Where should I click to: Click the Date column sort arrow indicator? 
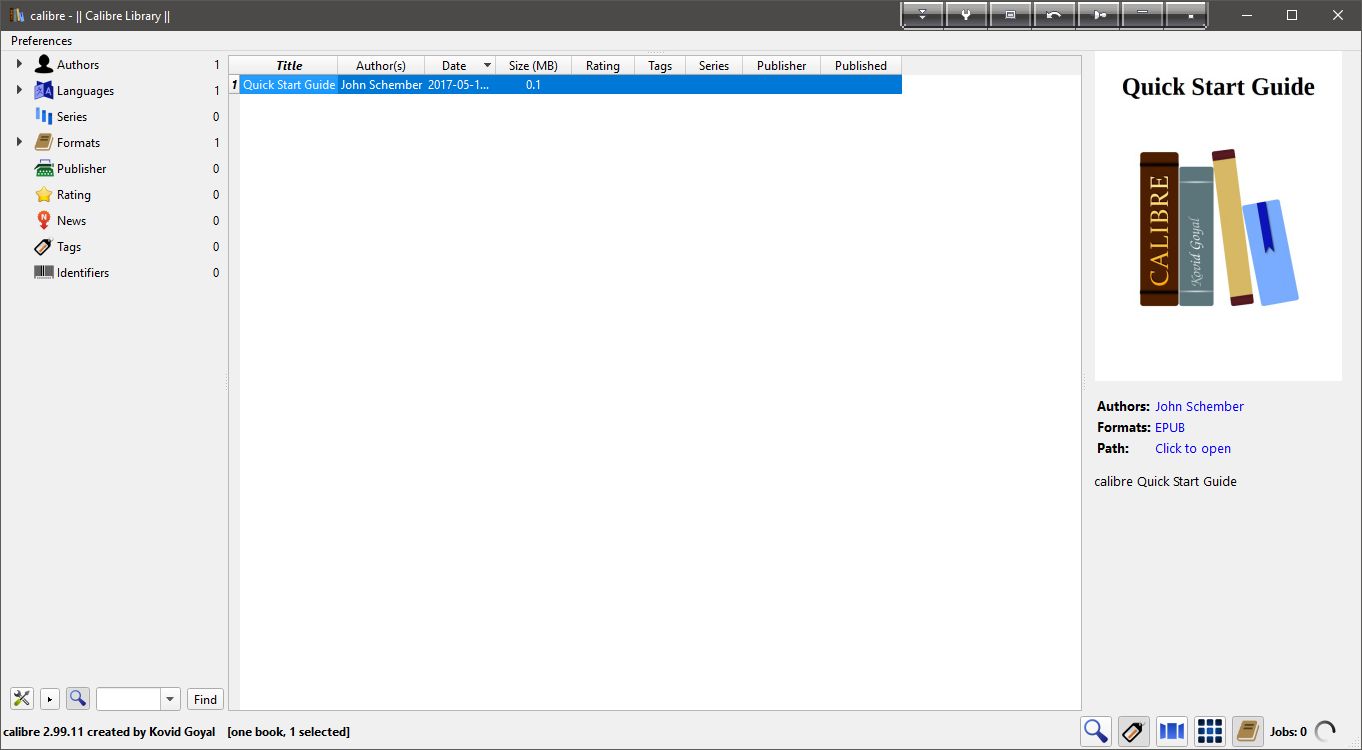click(488, 66)
